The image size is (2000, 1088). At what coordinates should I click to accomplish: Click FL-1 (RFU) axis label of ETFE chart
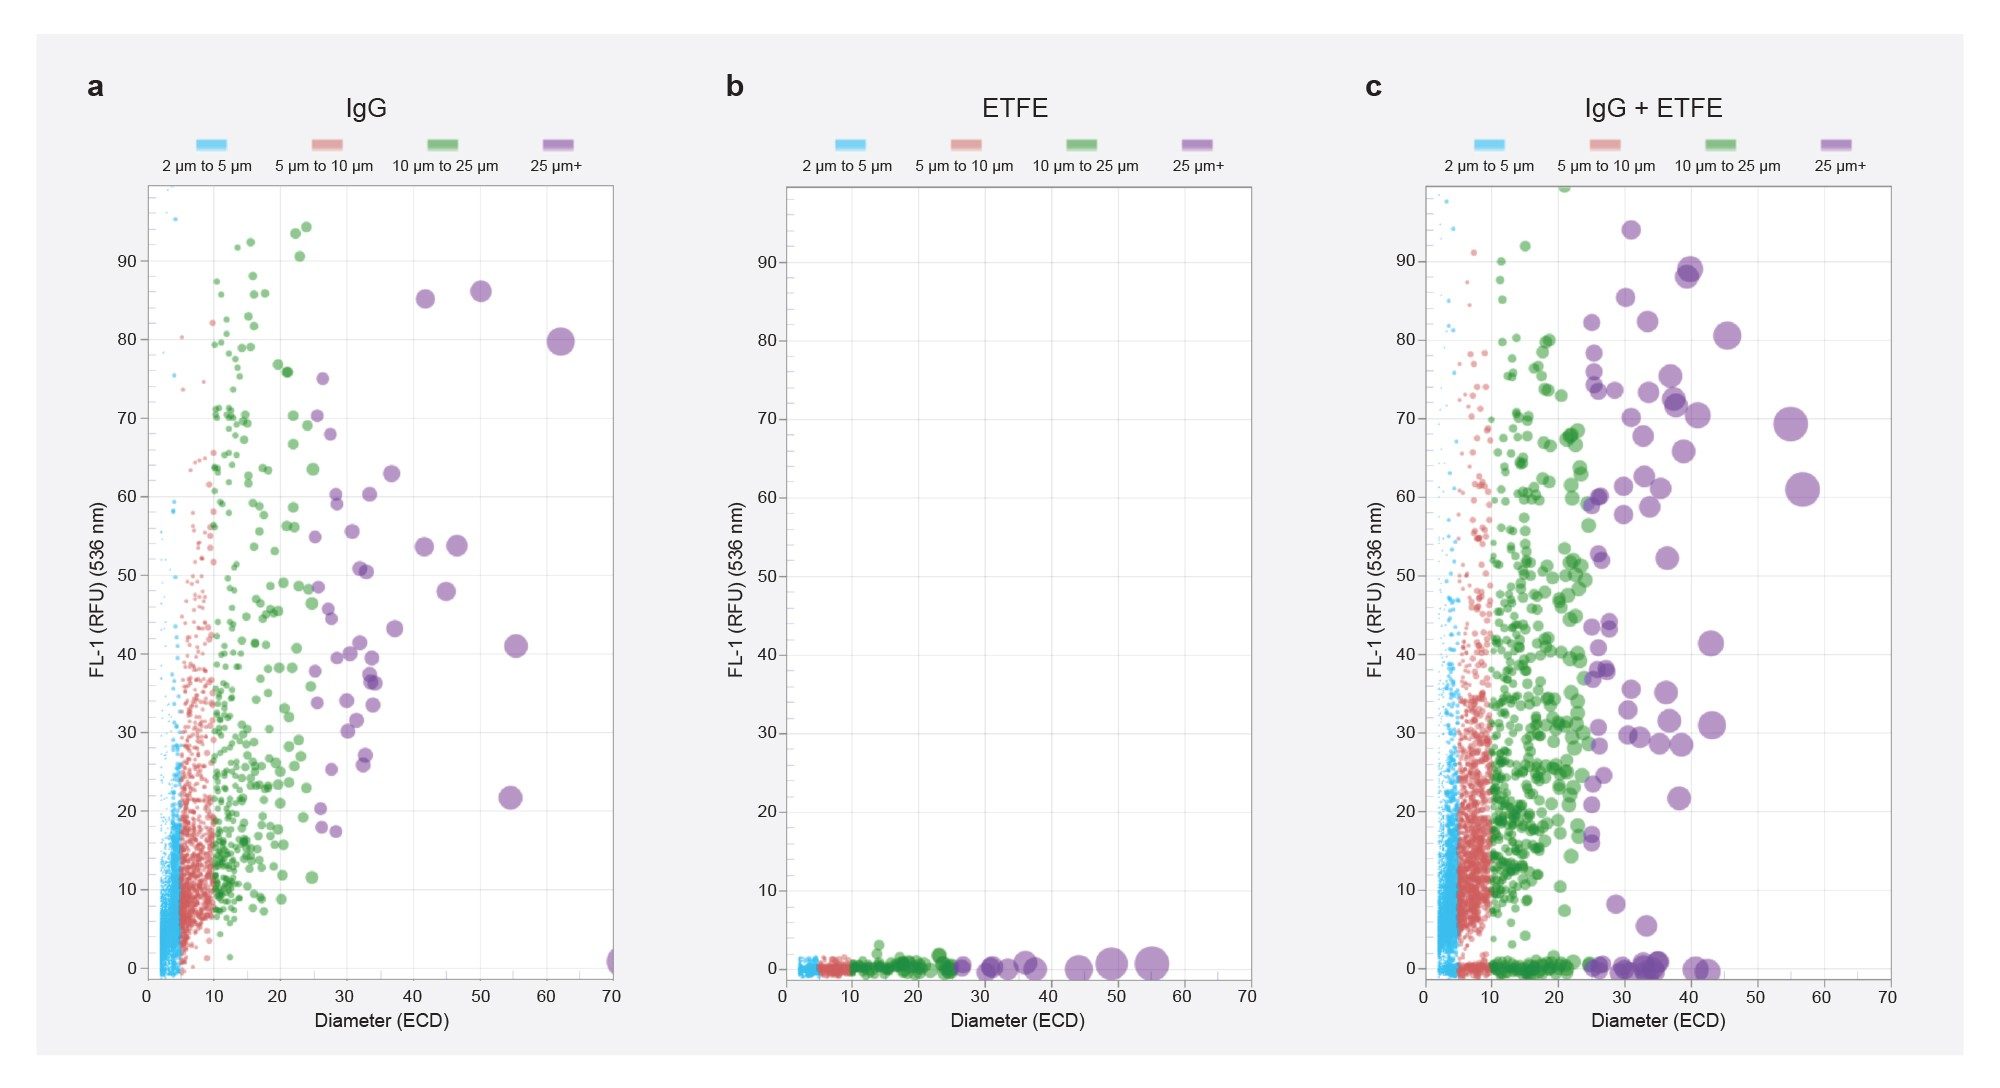(x=735, y=590)
